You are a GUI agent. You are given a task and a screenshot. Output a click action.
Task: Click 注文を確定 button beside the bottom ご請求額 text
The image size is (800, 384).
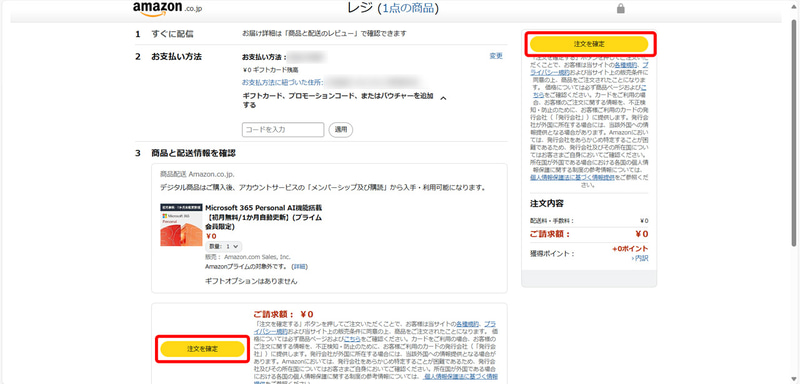click(x=203, y=349)
